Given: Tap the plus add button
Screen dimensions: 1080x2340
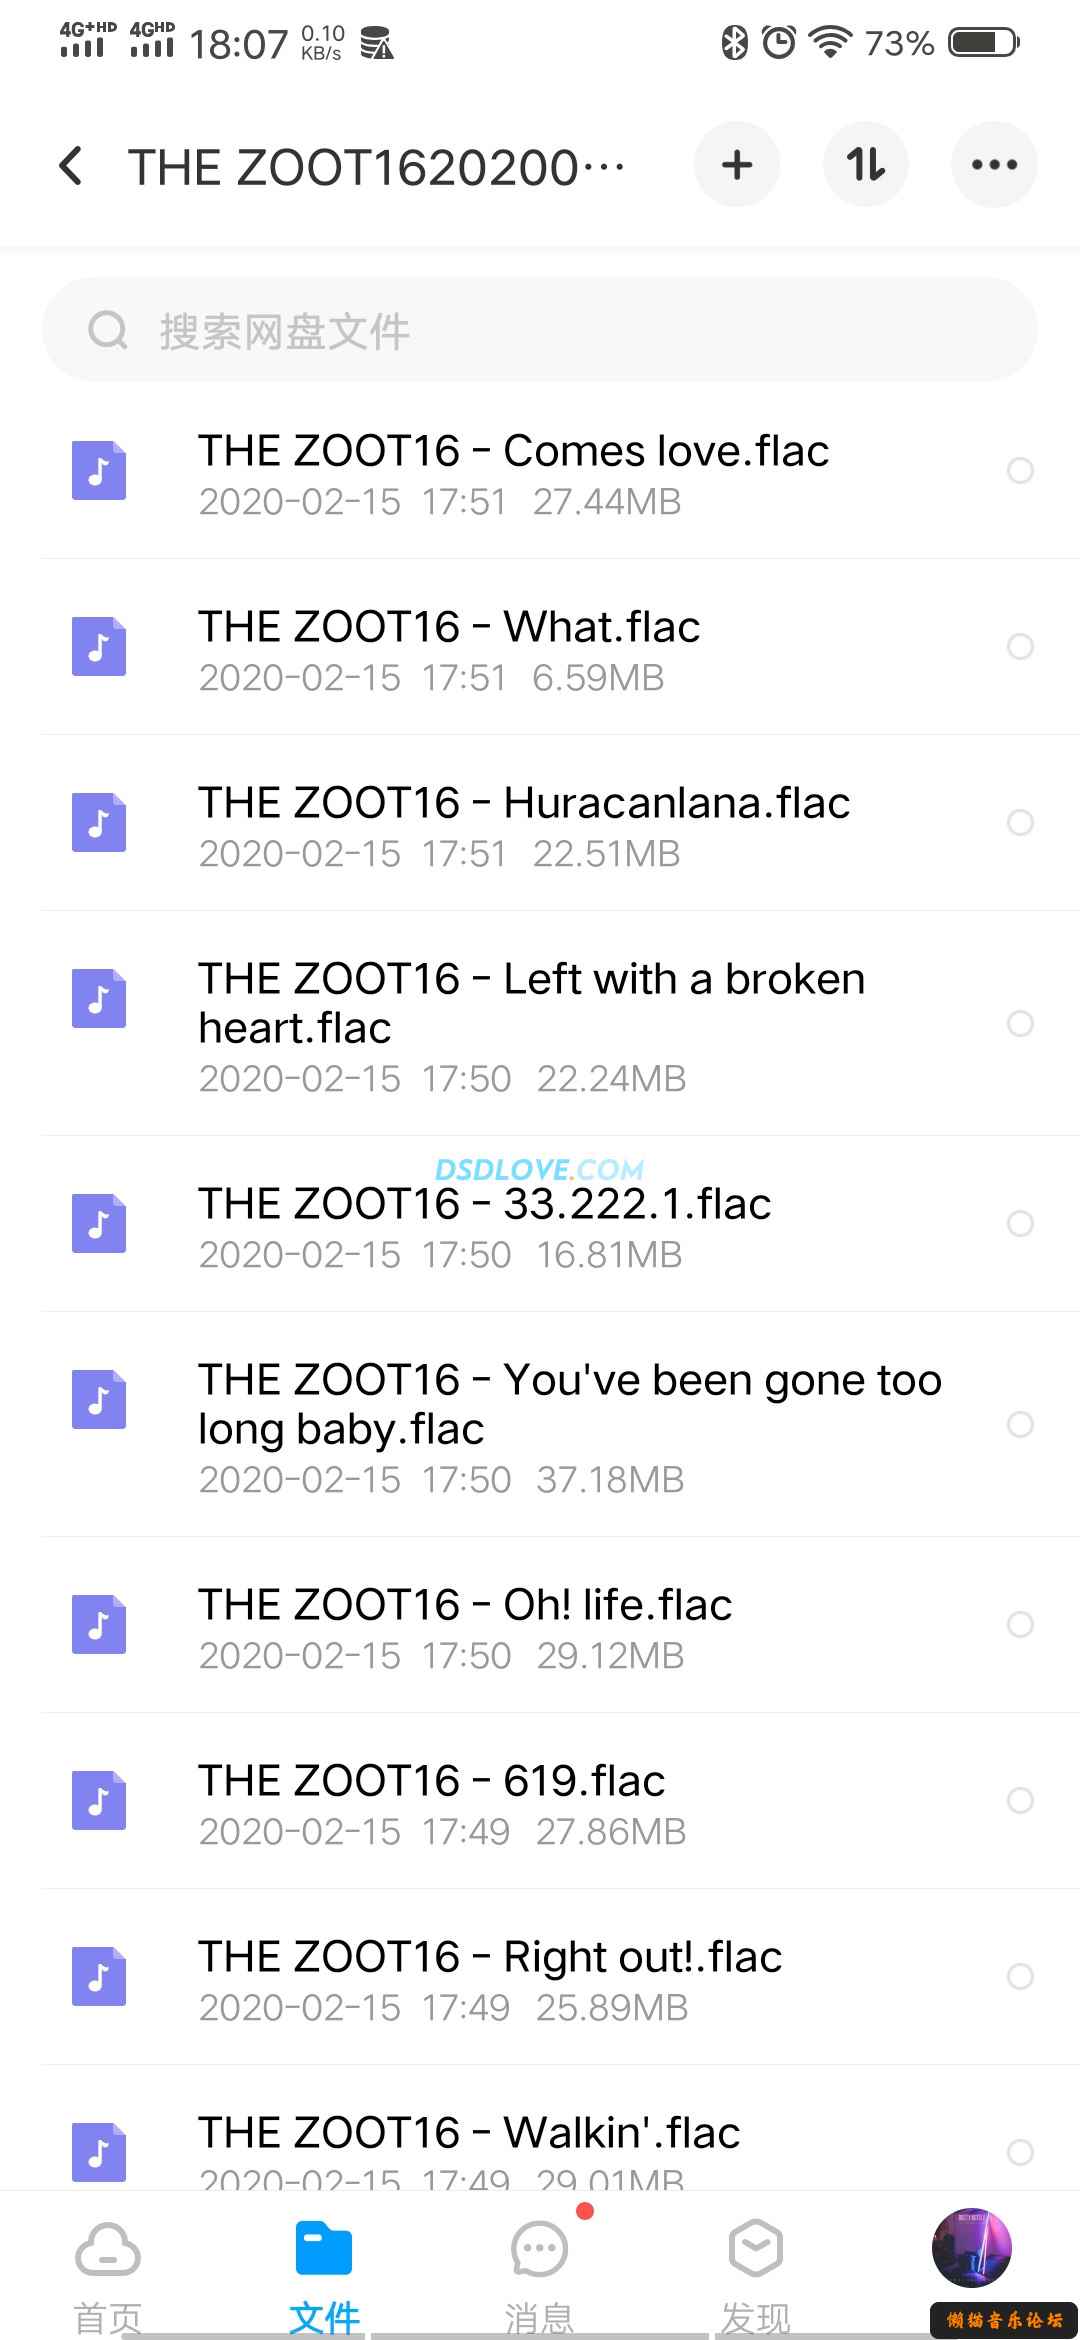Looking at the screenshot, I should [x=737, y=165].
